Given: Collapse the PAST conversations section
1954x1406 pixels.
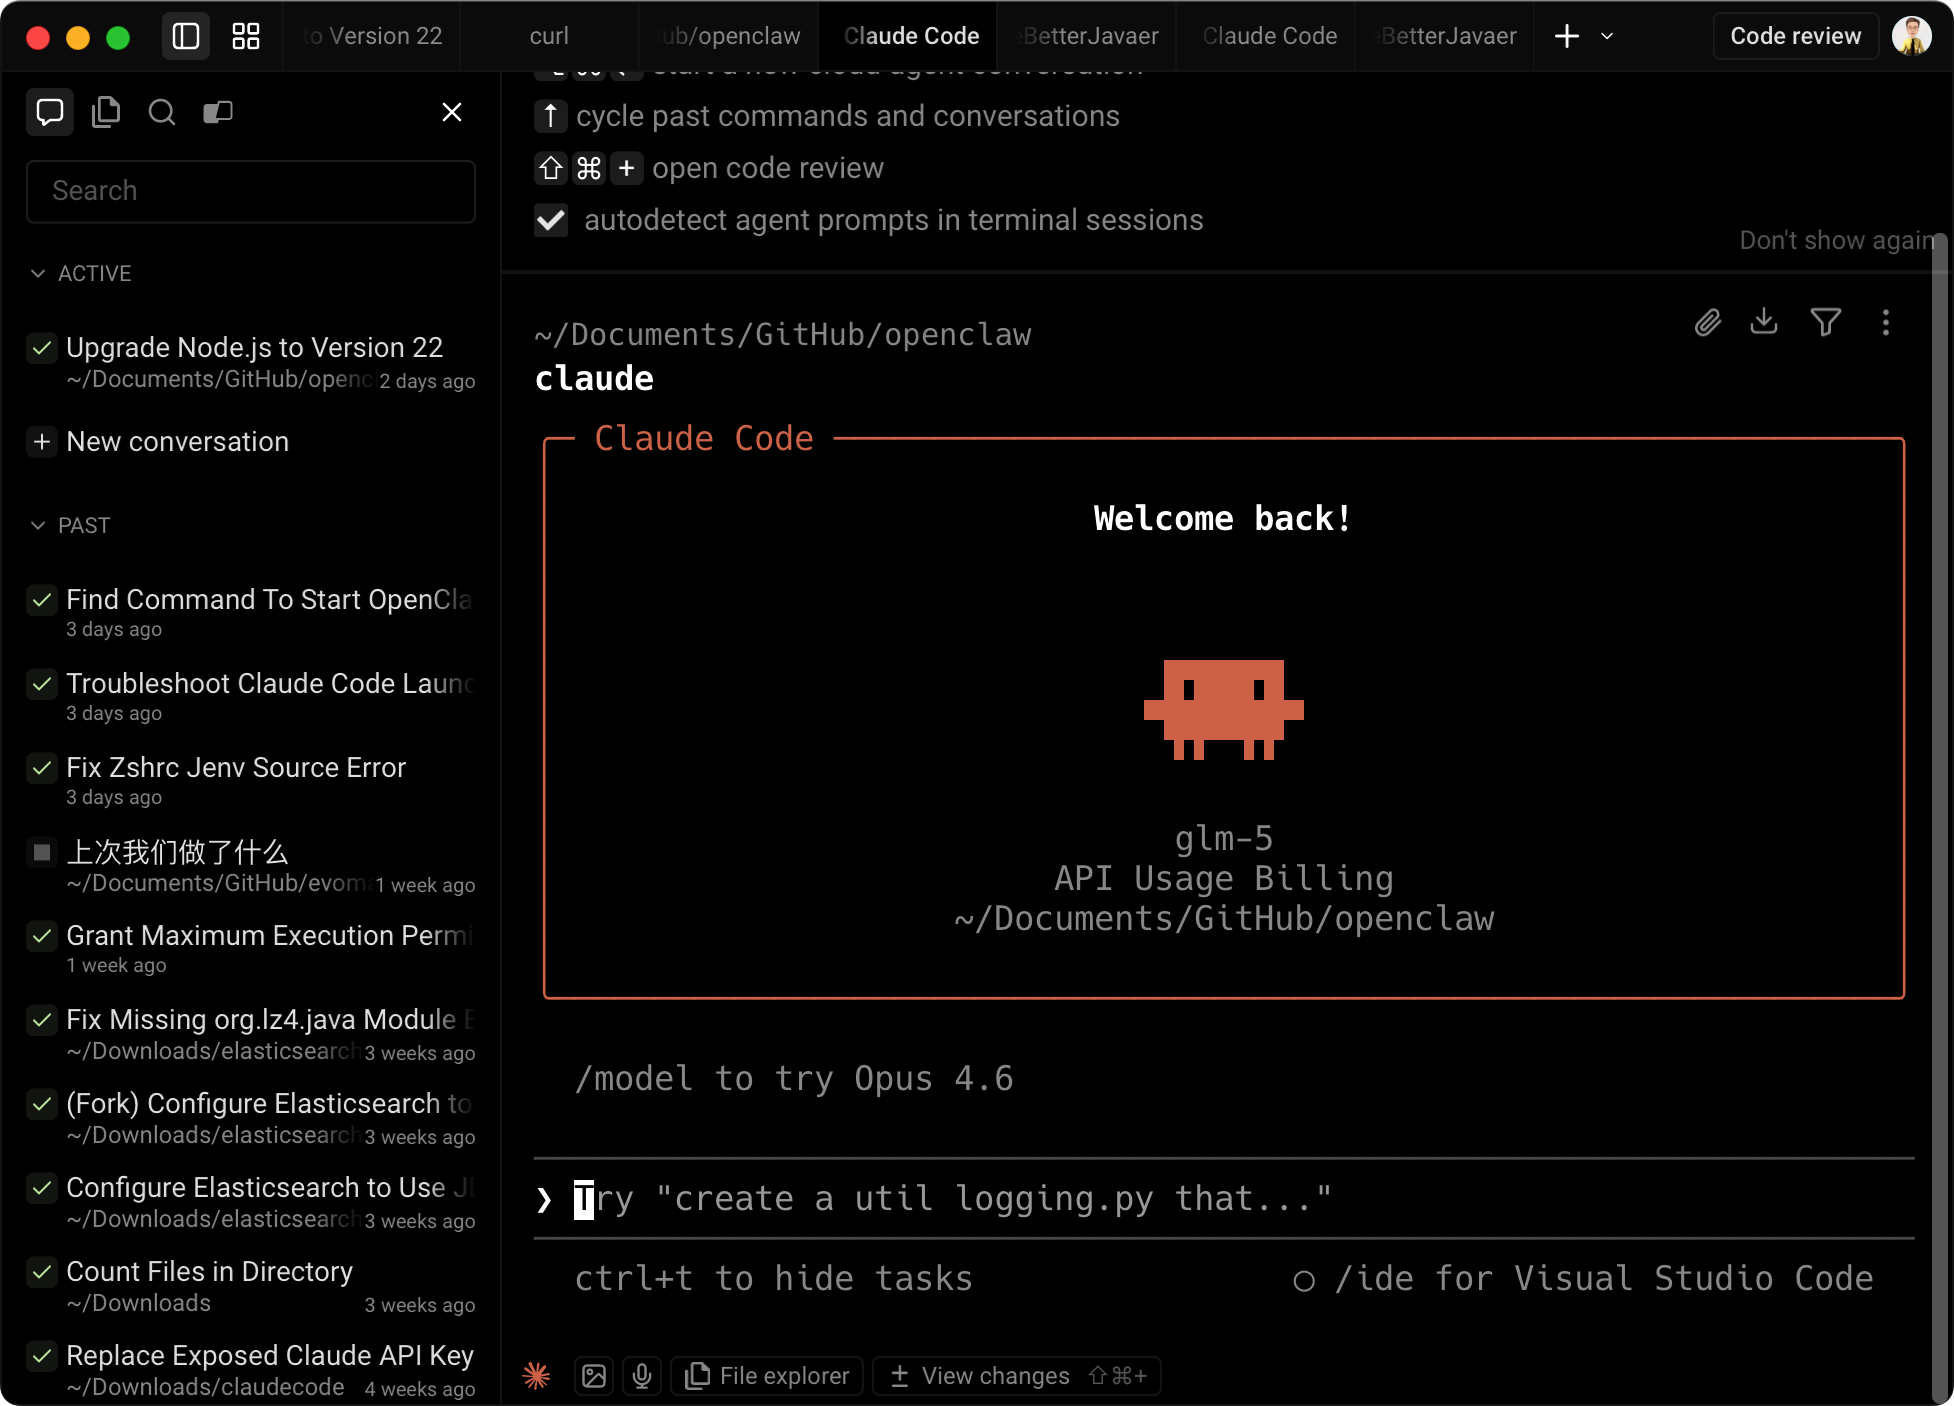Looking at the screenshot, I should tap(38, 525).
